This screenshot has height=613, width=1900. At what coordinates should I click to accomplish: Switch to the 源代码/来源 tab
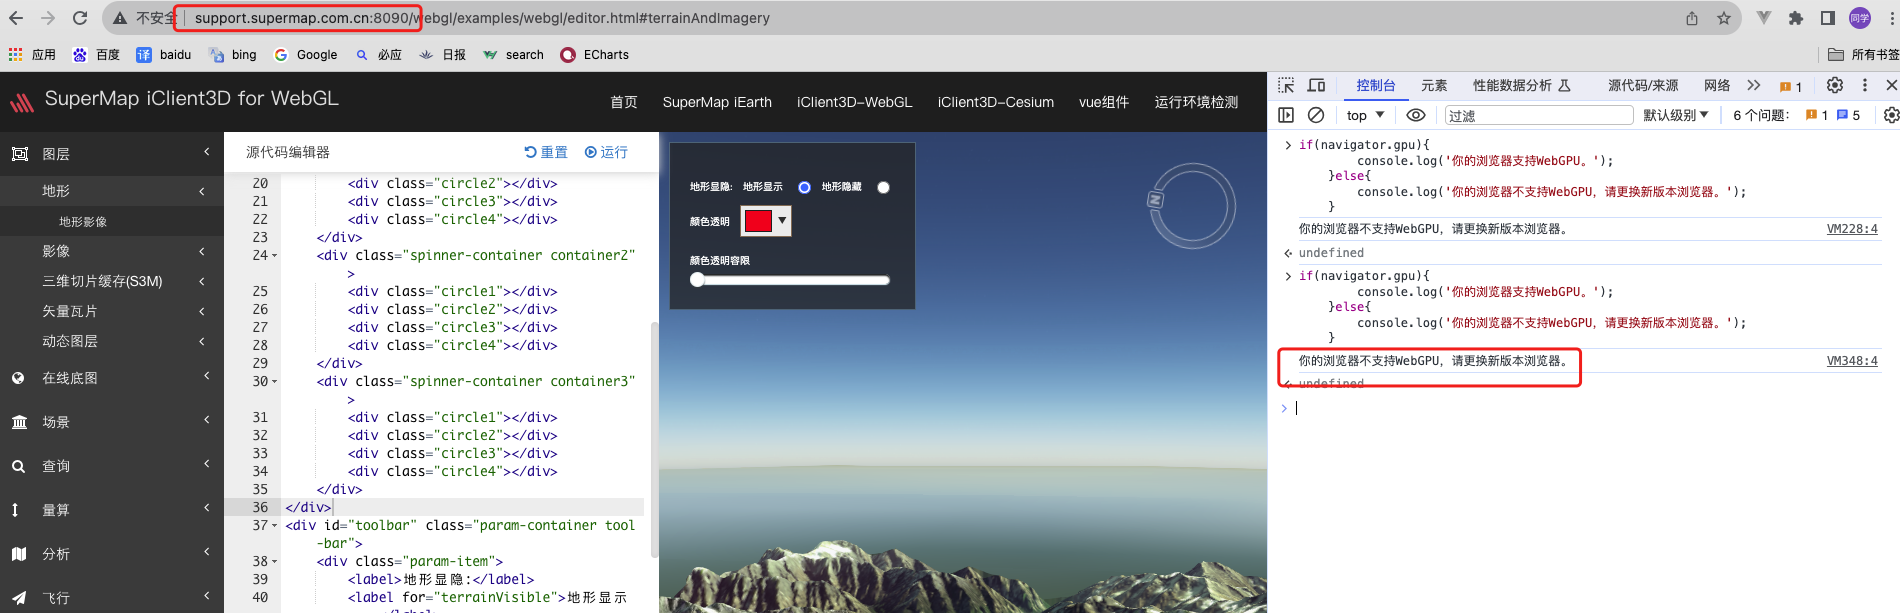click(x=1643, y=86)
